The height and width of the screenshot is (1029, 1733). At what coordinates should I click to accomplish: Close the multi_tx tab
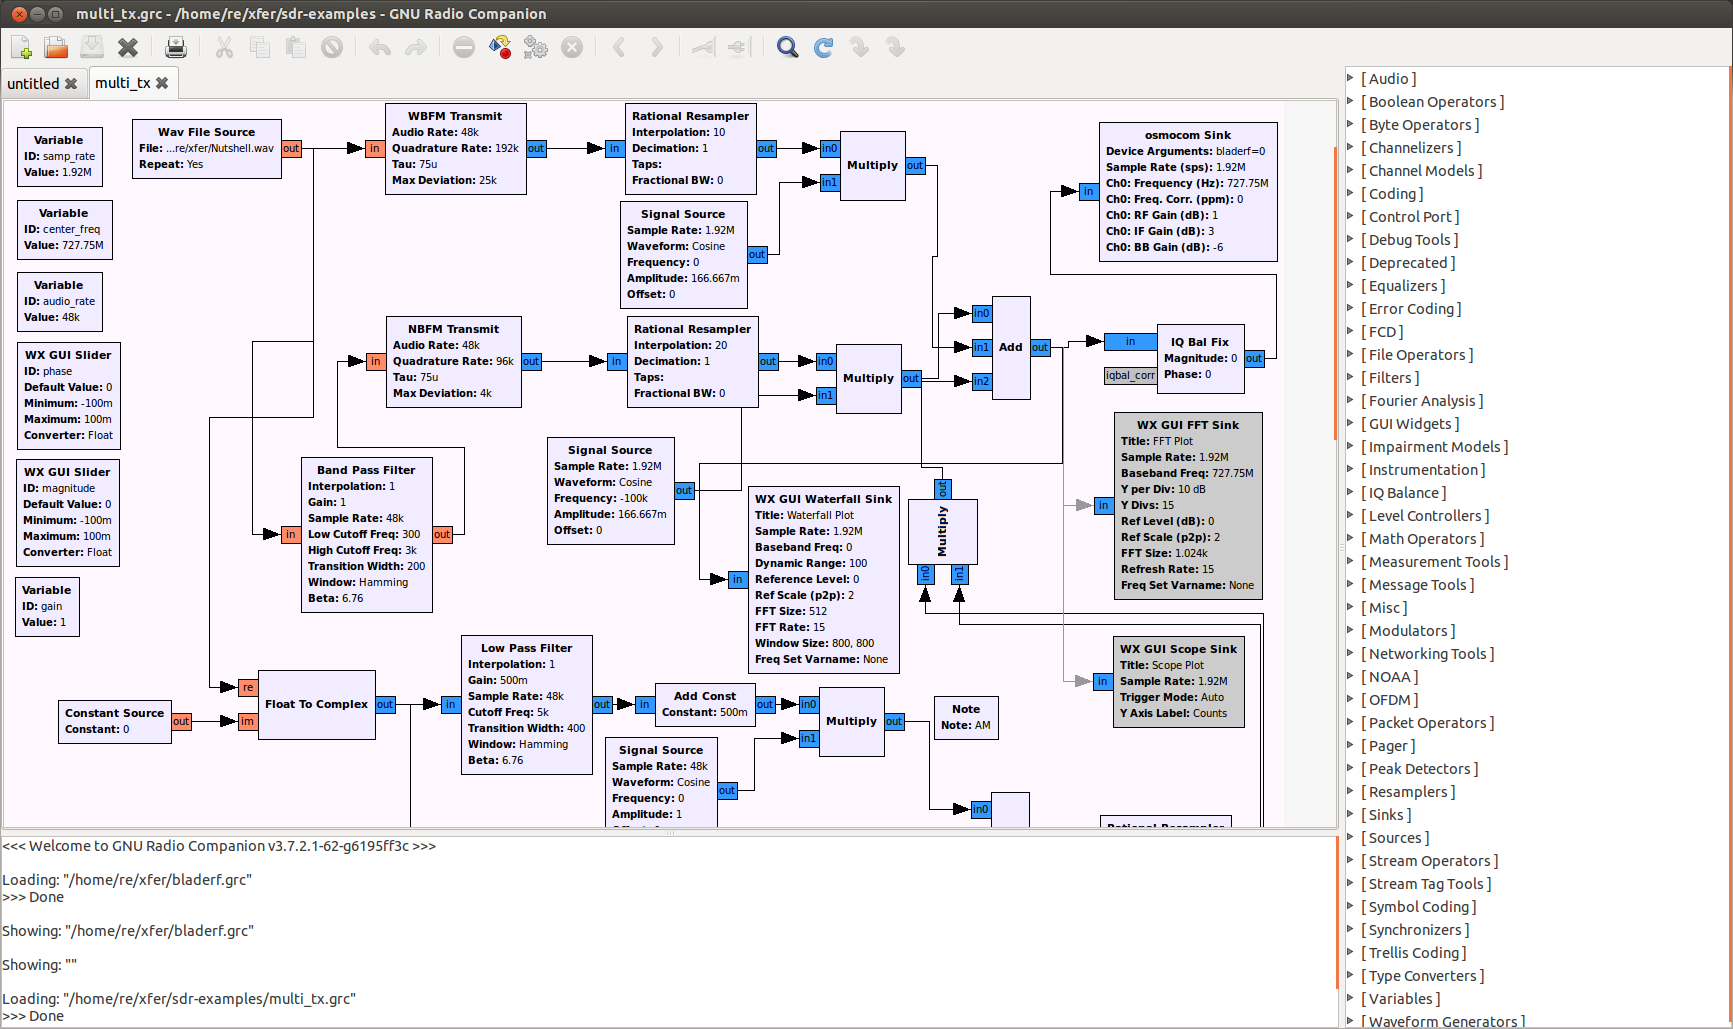pyautogui.click(x=162, y=83)
